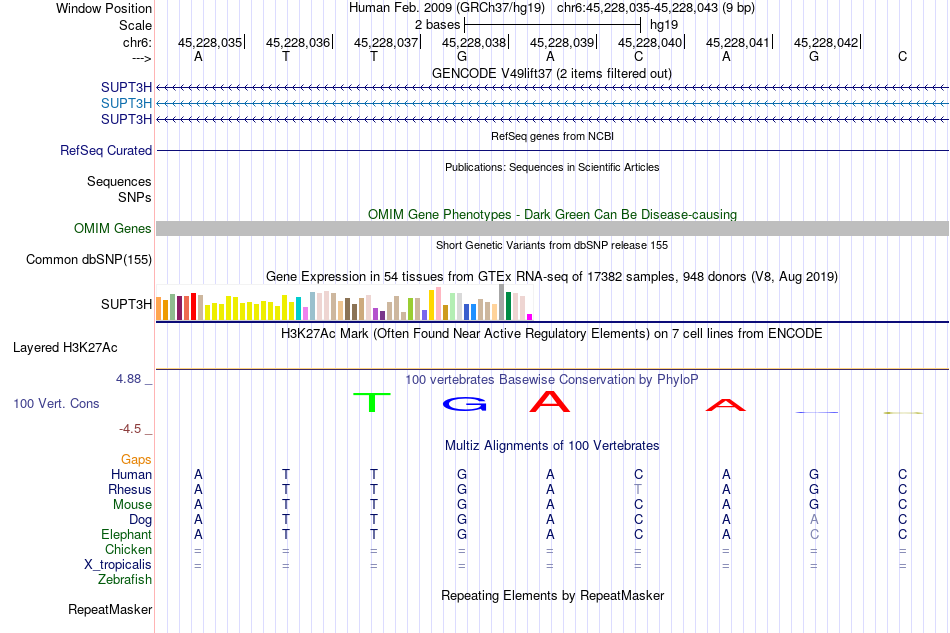Click the 45,228,037 ruler coordinate
Screen dimensions: 950x633
386,42
